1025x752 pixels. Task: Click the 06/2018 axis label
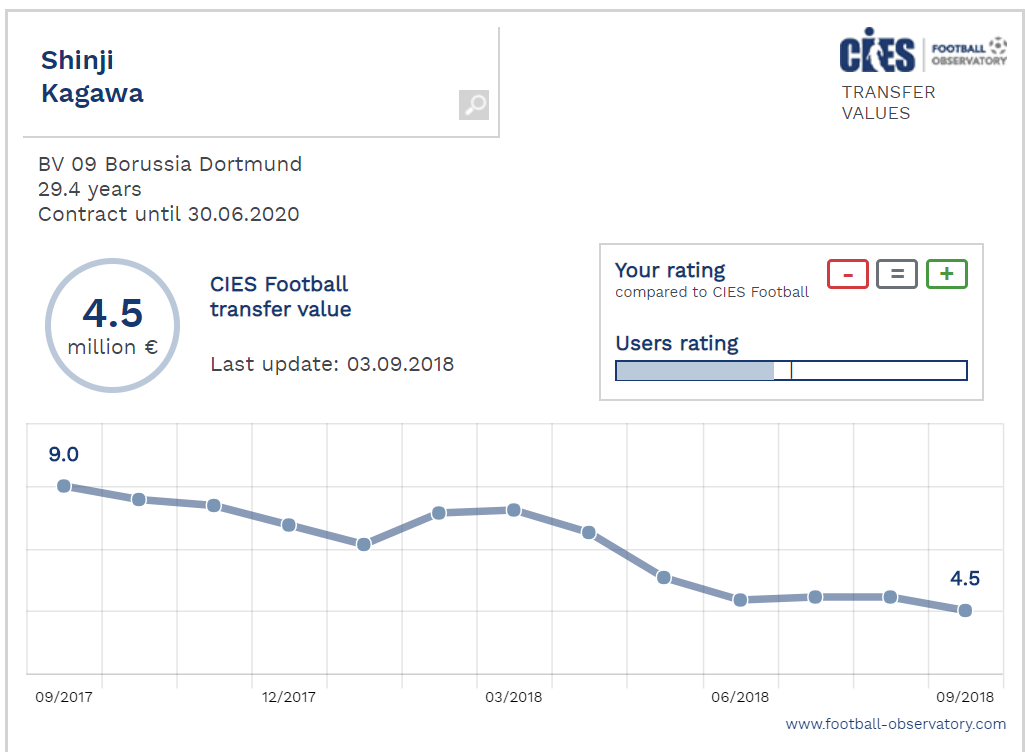(740, 697)
